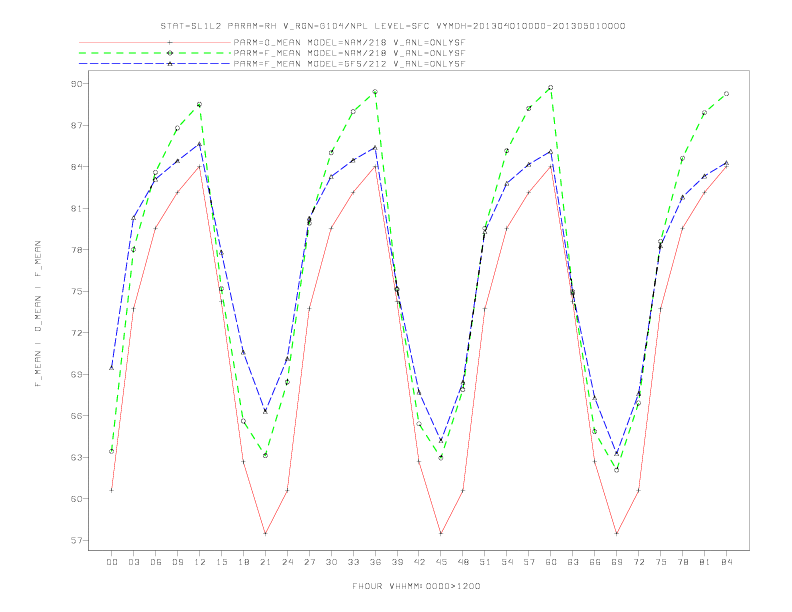Click y-axis tick value 60
This screenshot has width=792, height=612.
click(x=76, y=499)
